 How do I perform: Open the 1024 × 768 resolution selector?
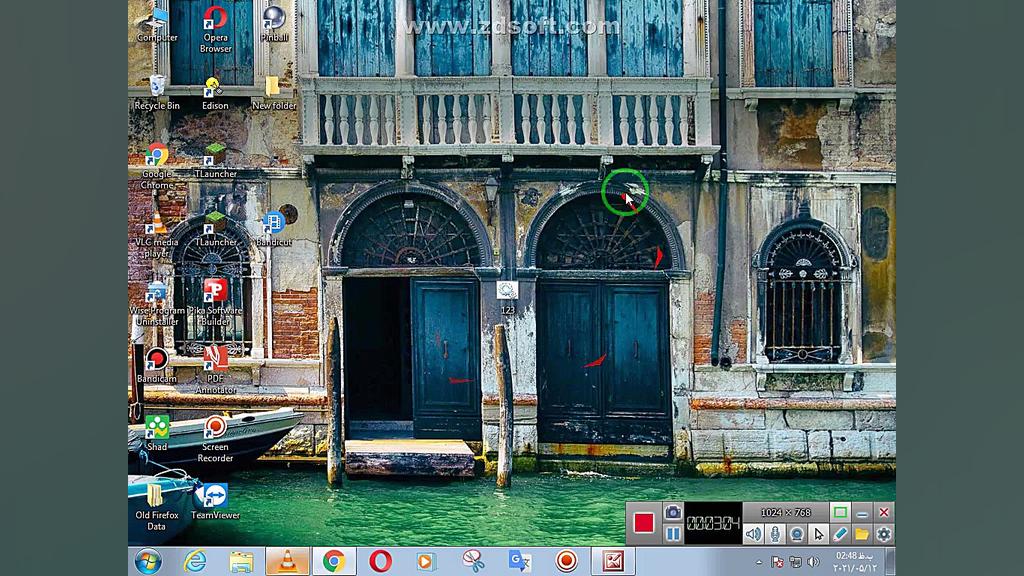tap(785, 513)
